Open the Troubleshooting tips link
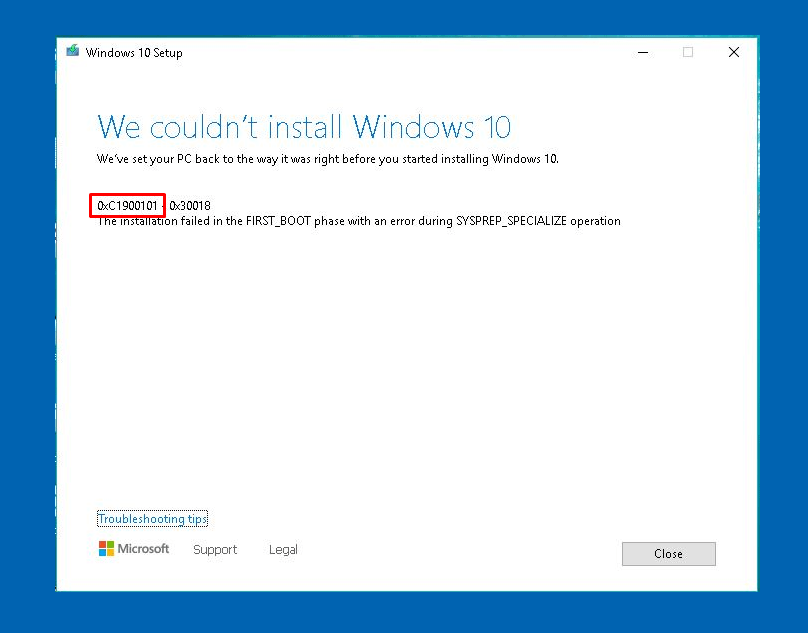808x633 pixels. [152, 519]
